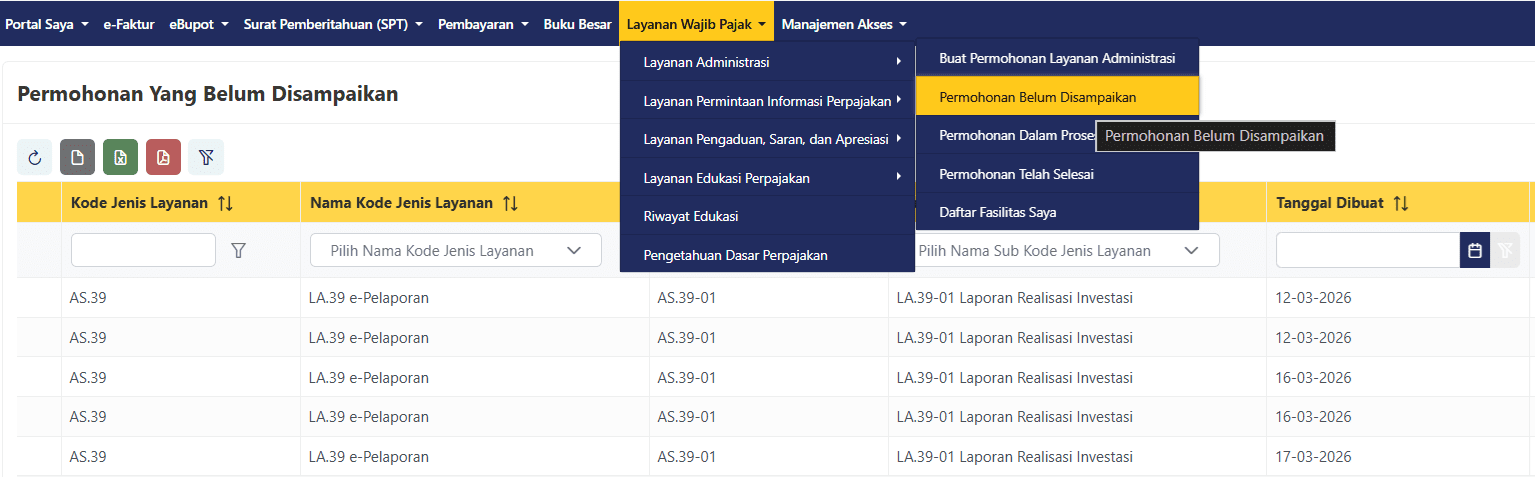Click LA.39-01 Laporan Realisasi Investasi in the 17-03-2026 row
The height and width of the screenshot is (477, 1535).
(x=1015, y=456)
